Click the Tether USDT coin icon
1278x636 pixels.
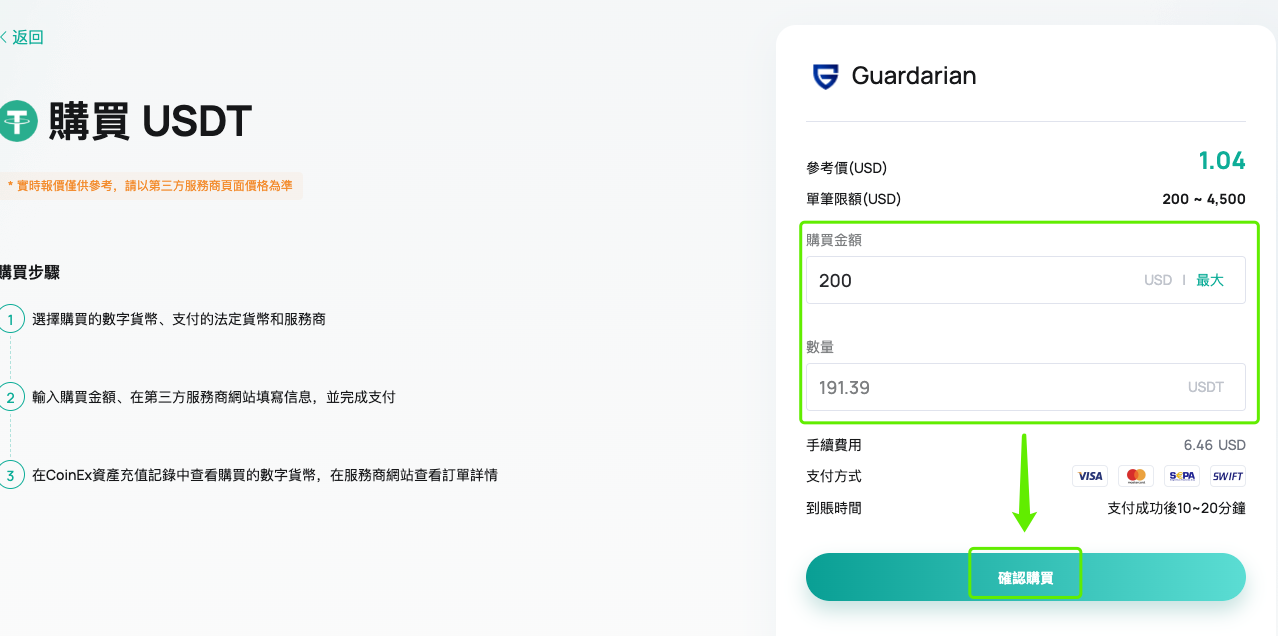pos(17,121)
